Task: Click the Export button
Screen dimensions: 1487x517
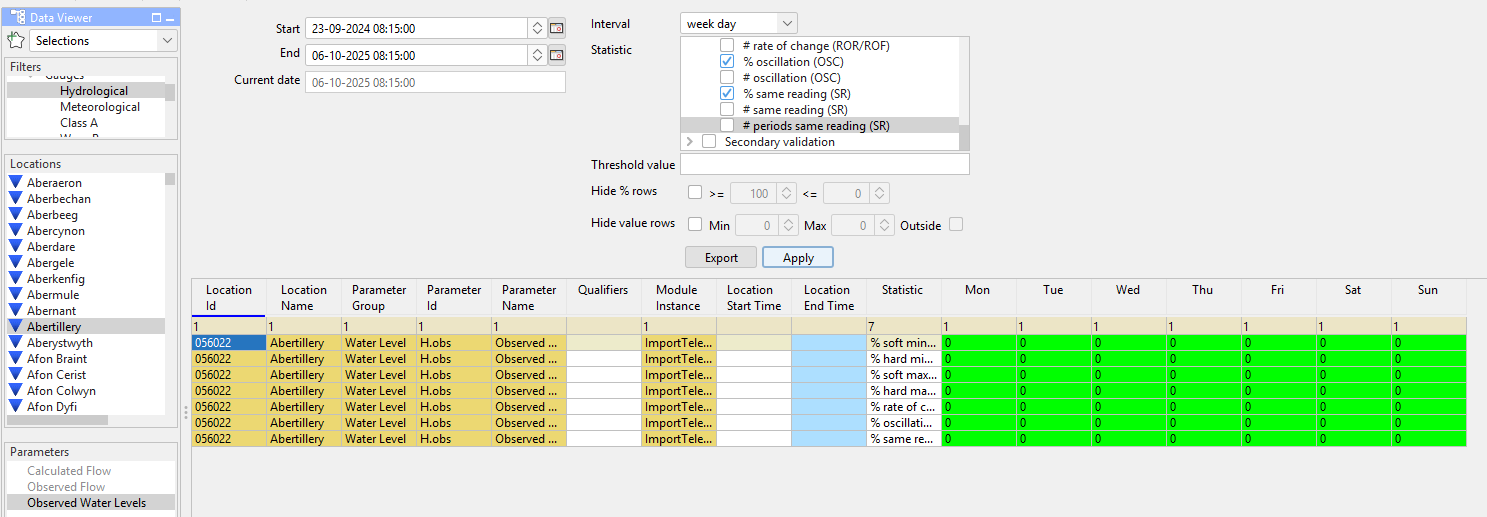Action: 721,257
